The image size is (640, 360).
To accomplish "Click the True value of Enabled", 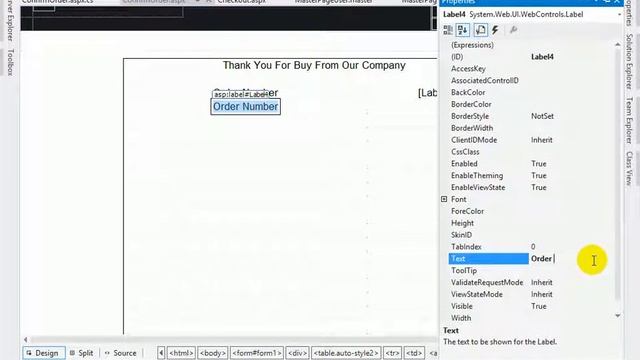I will pyautogui.click(x=539, y=164).
